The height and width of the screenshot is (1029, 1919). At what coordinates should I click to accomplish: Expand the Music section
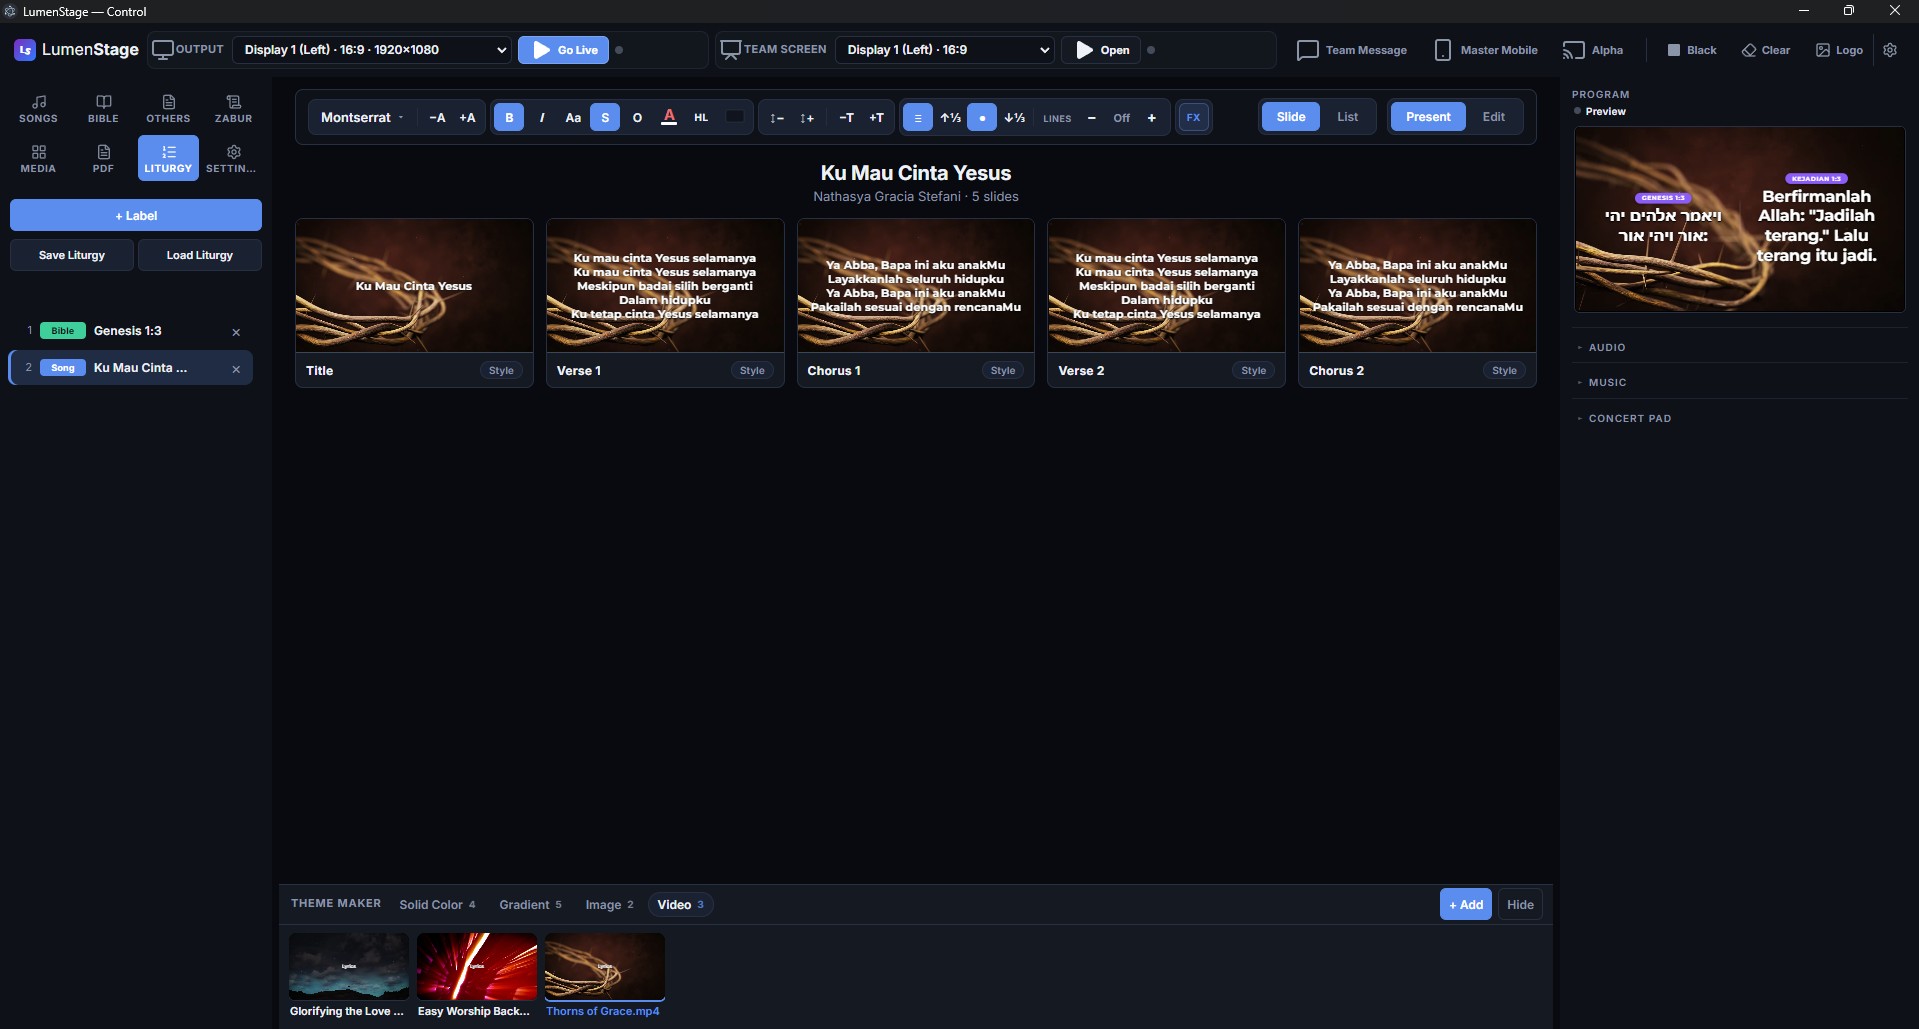coord(1740,382)
